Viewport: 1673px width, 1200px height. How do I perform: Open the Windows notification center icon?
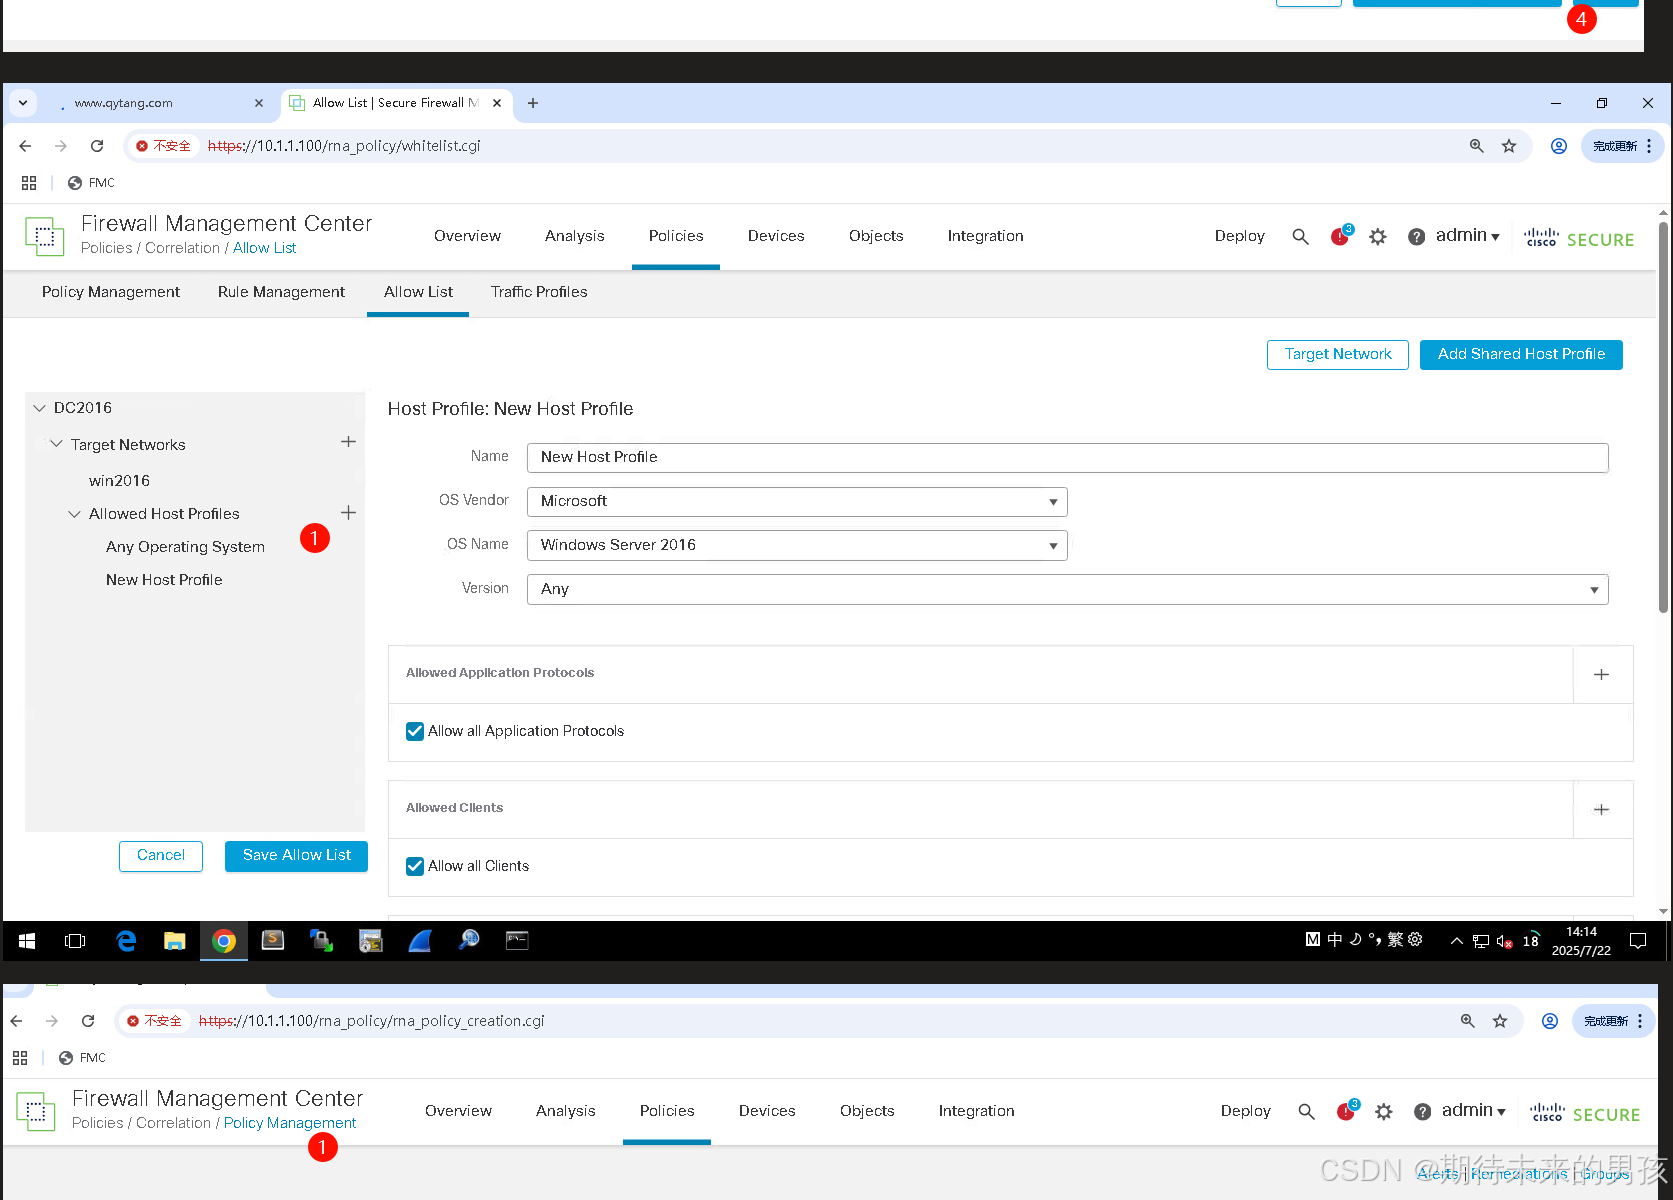(x=1638, y=941)
